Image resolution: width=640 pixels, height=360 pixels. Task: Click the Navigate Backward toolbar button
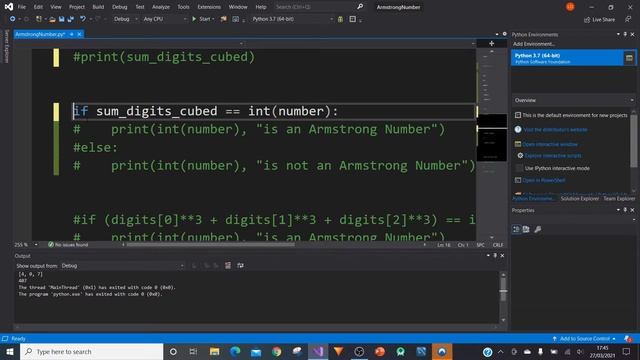pyautogui.click(x=12, y=19)
